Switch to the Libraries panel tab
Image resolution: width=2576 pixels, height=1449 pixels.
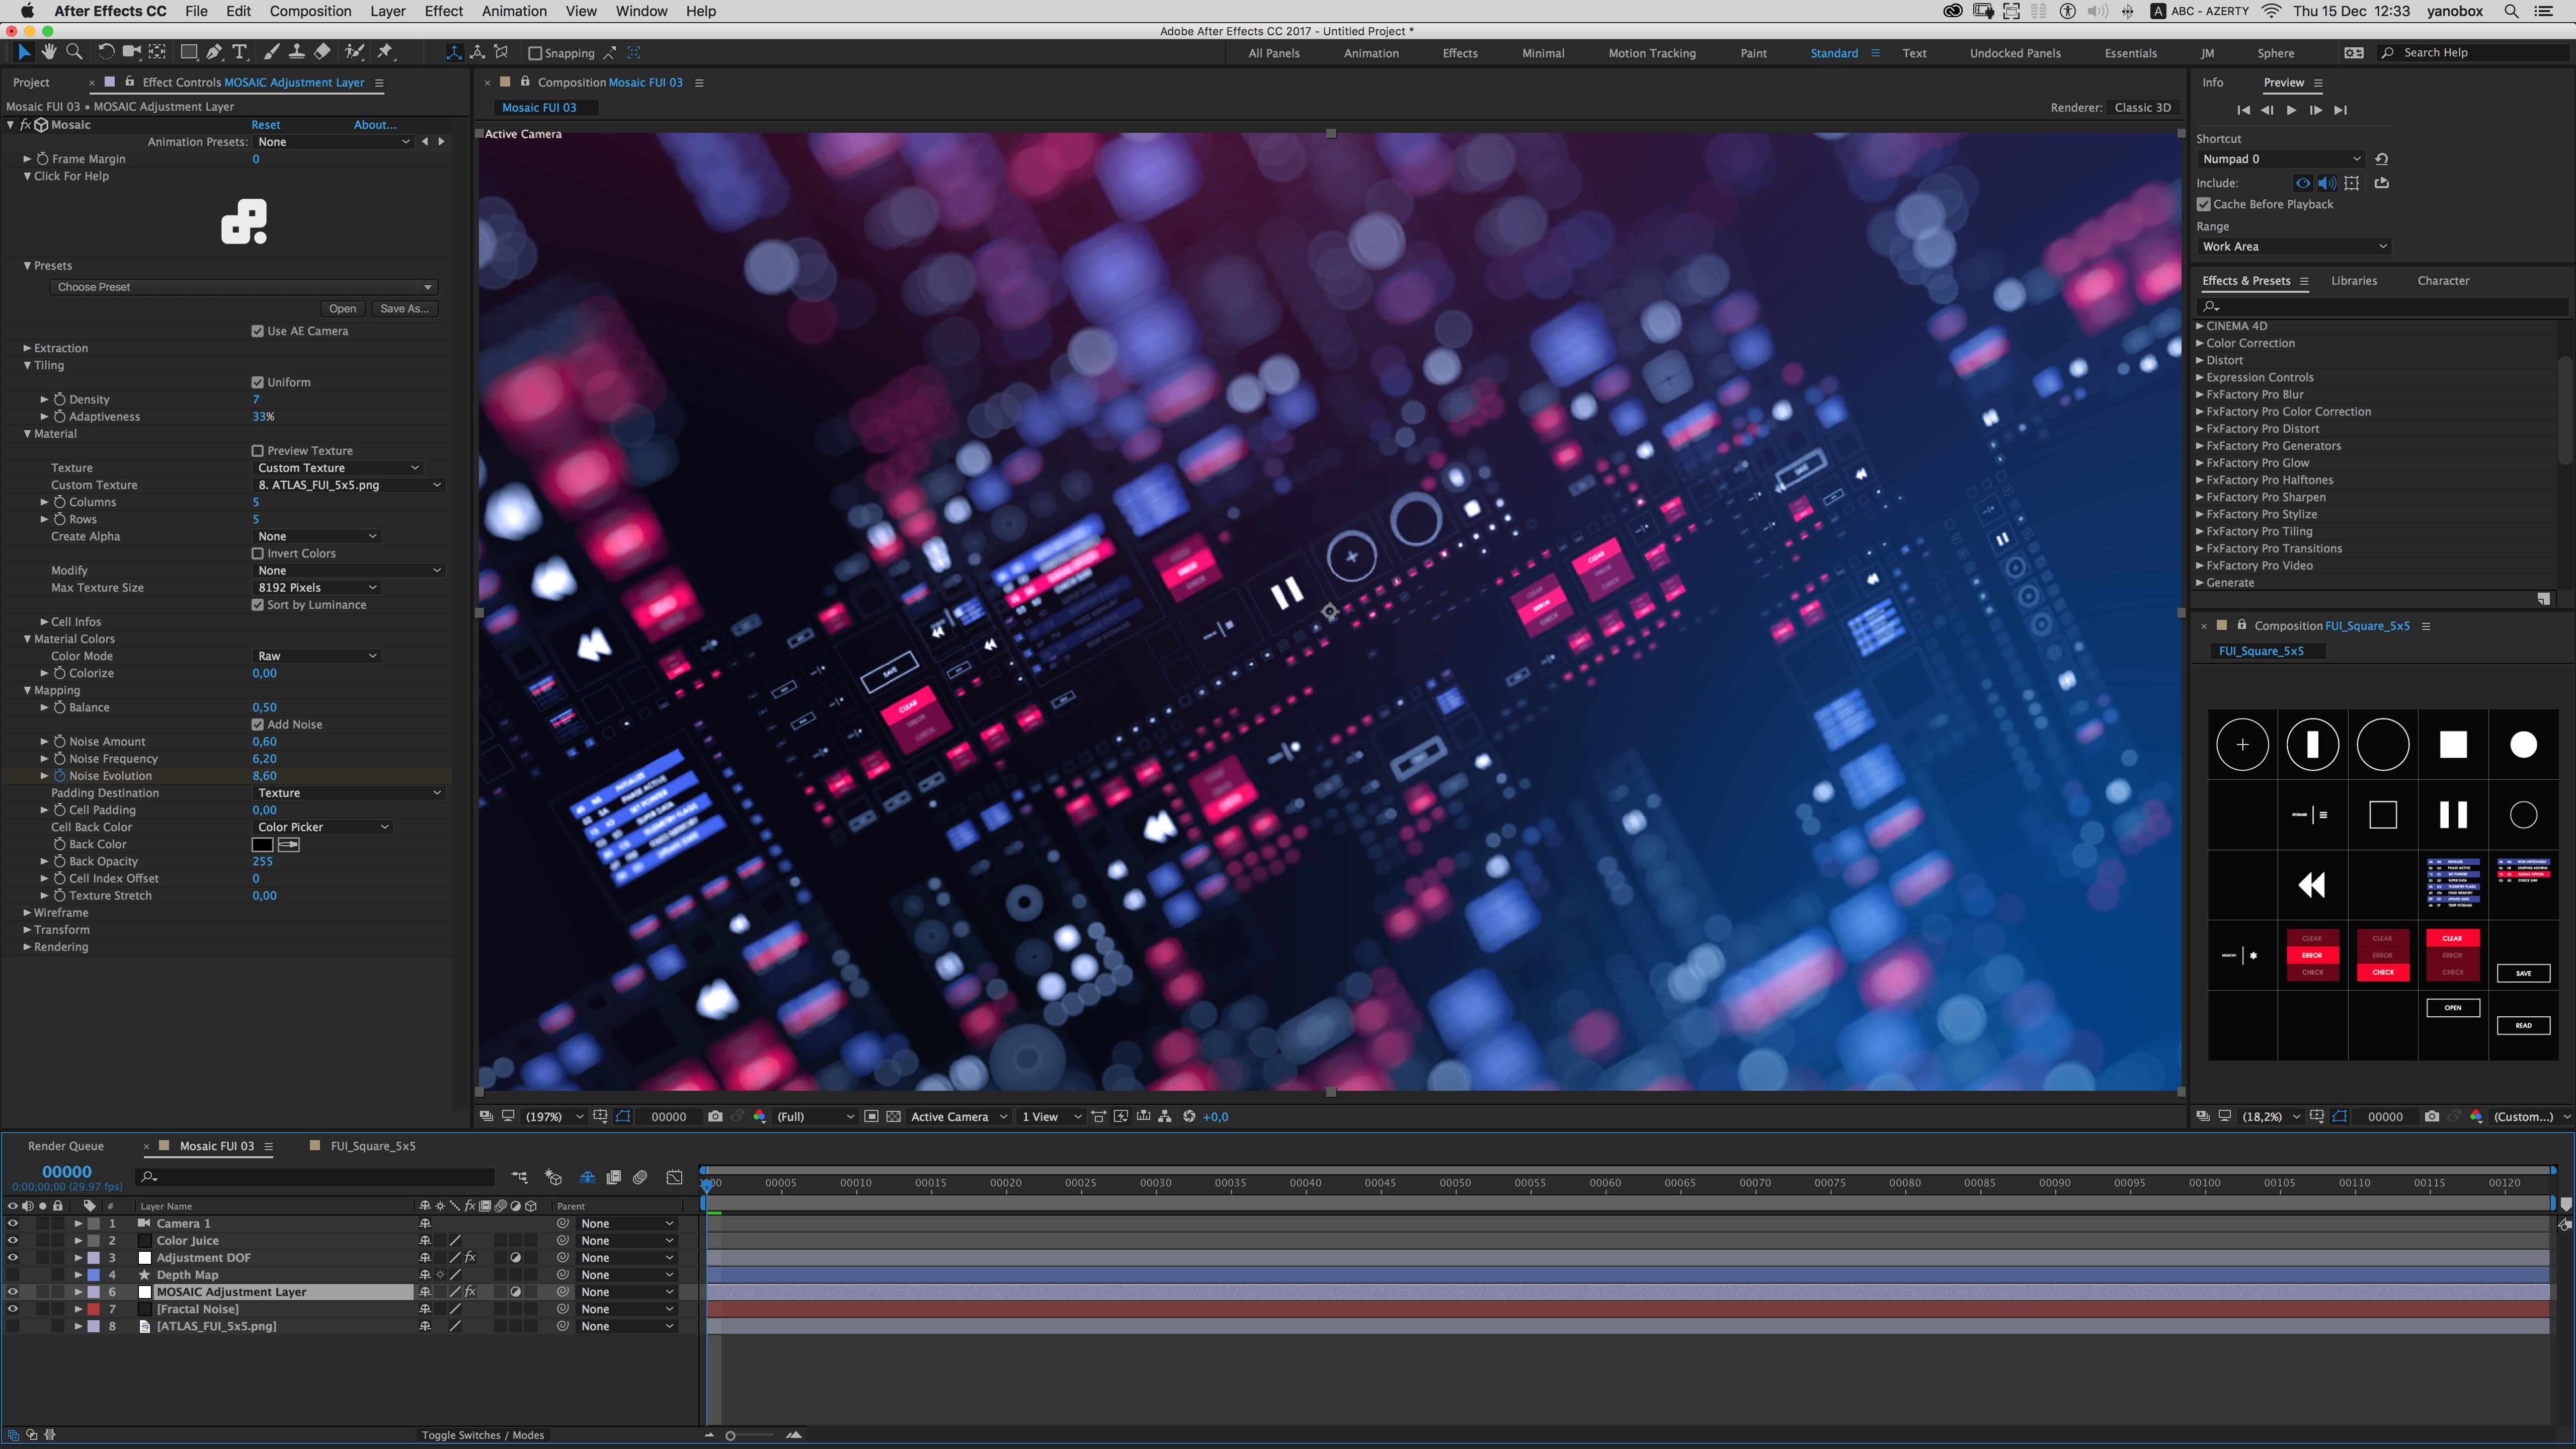[2353, 281]
